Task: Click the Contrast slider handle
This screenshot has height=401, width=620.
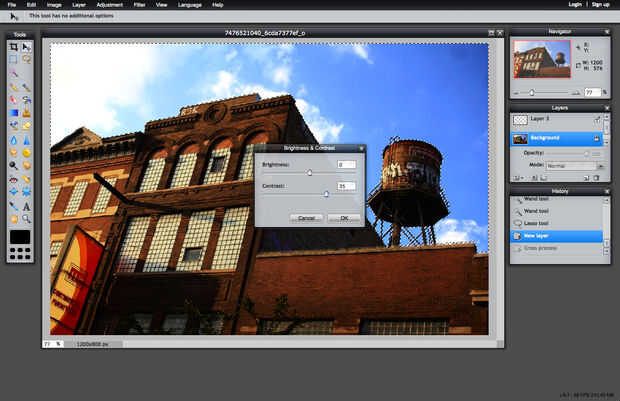Action: click(x=326, y=194)
